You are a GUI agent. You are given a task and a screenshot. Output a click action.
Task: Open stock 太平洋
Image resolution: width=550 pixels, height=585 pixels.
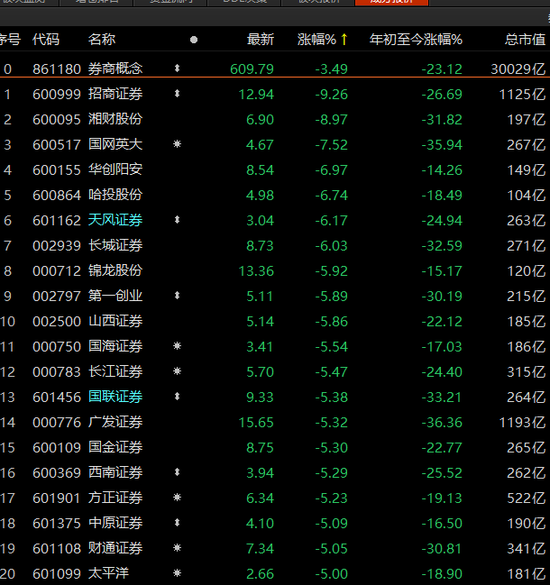[109, 573]
